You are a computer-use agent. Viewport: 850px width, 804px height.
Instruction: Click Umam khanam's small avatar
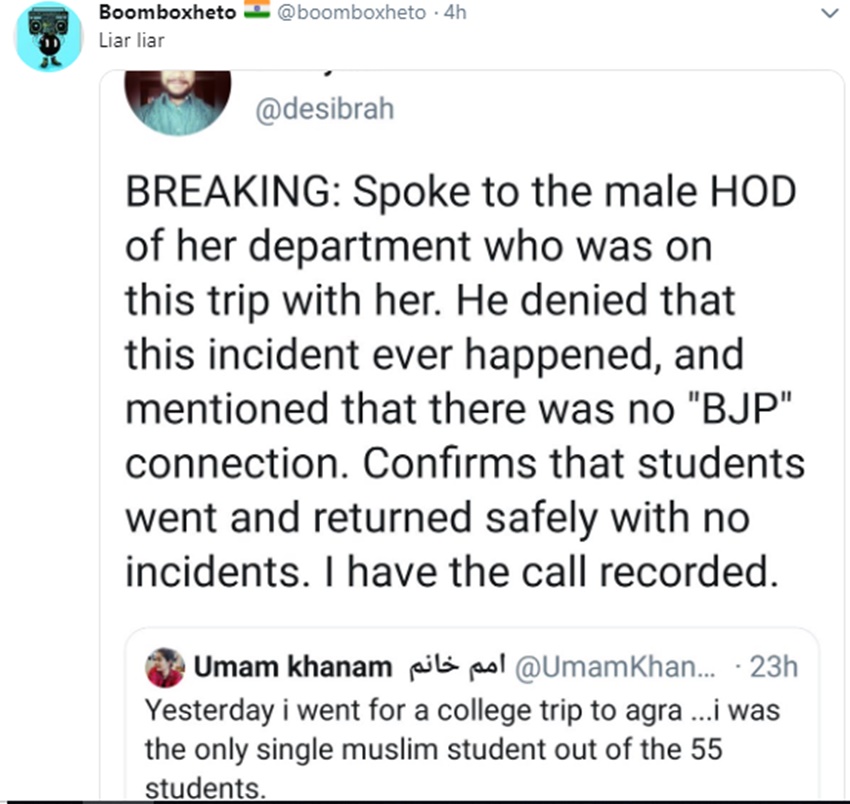point(164,667)
